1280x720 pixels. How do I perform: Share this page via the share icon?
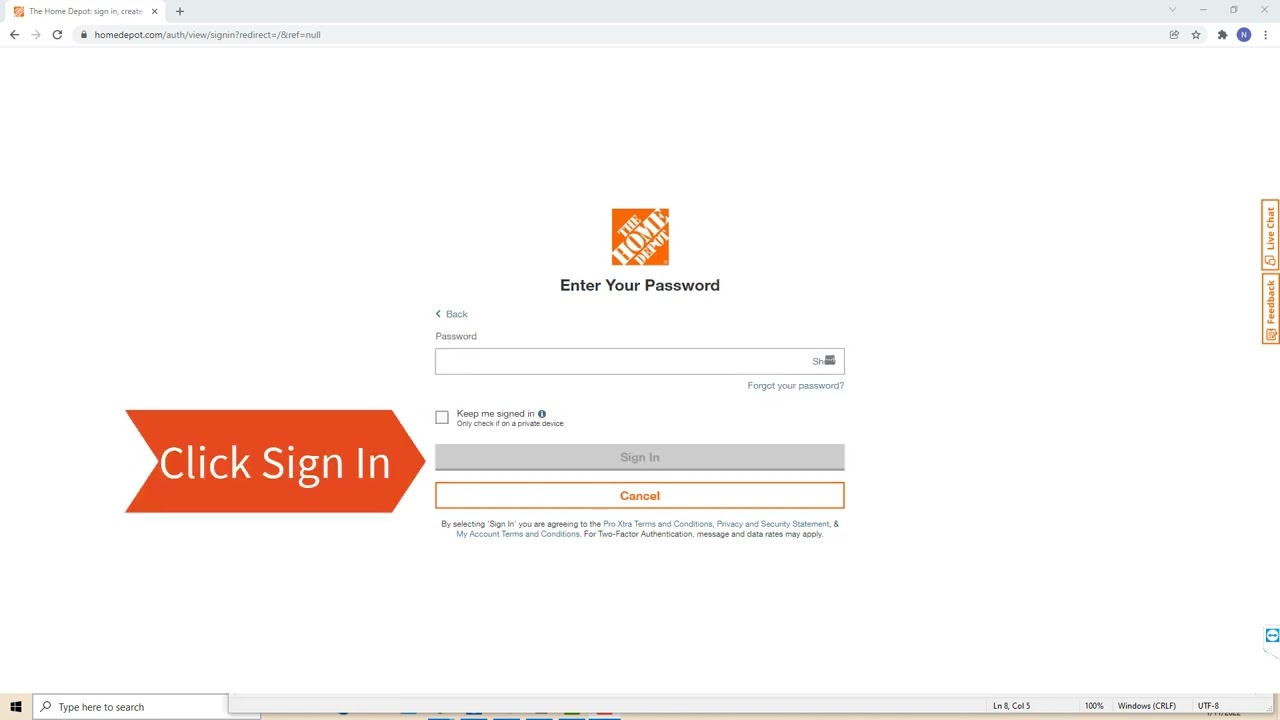click(x=1174, y=35)
